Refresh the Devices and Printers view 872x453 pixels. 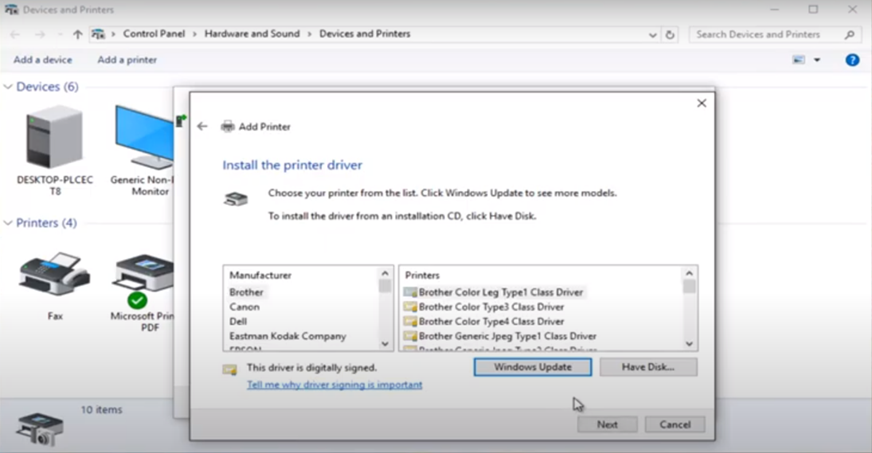670,34
